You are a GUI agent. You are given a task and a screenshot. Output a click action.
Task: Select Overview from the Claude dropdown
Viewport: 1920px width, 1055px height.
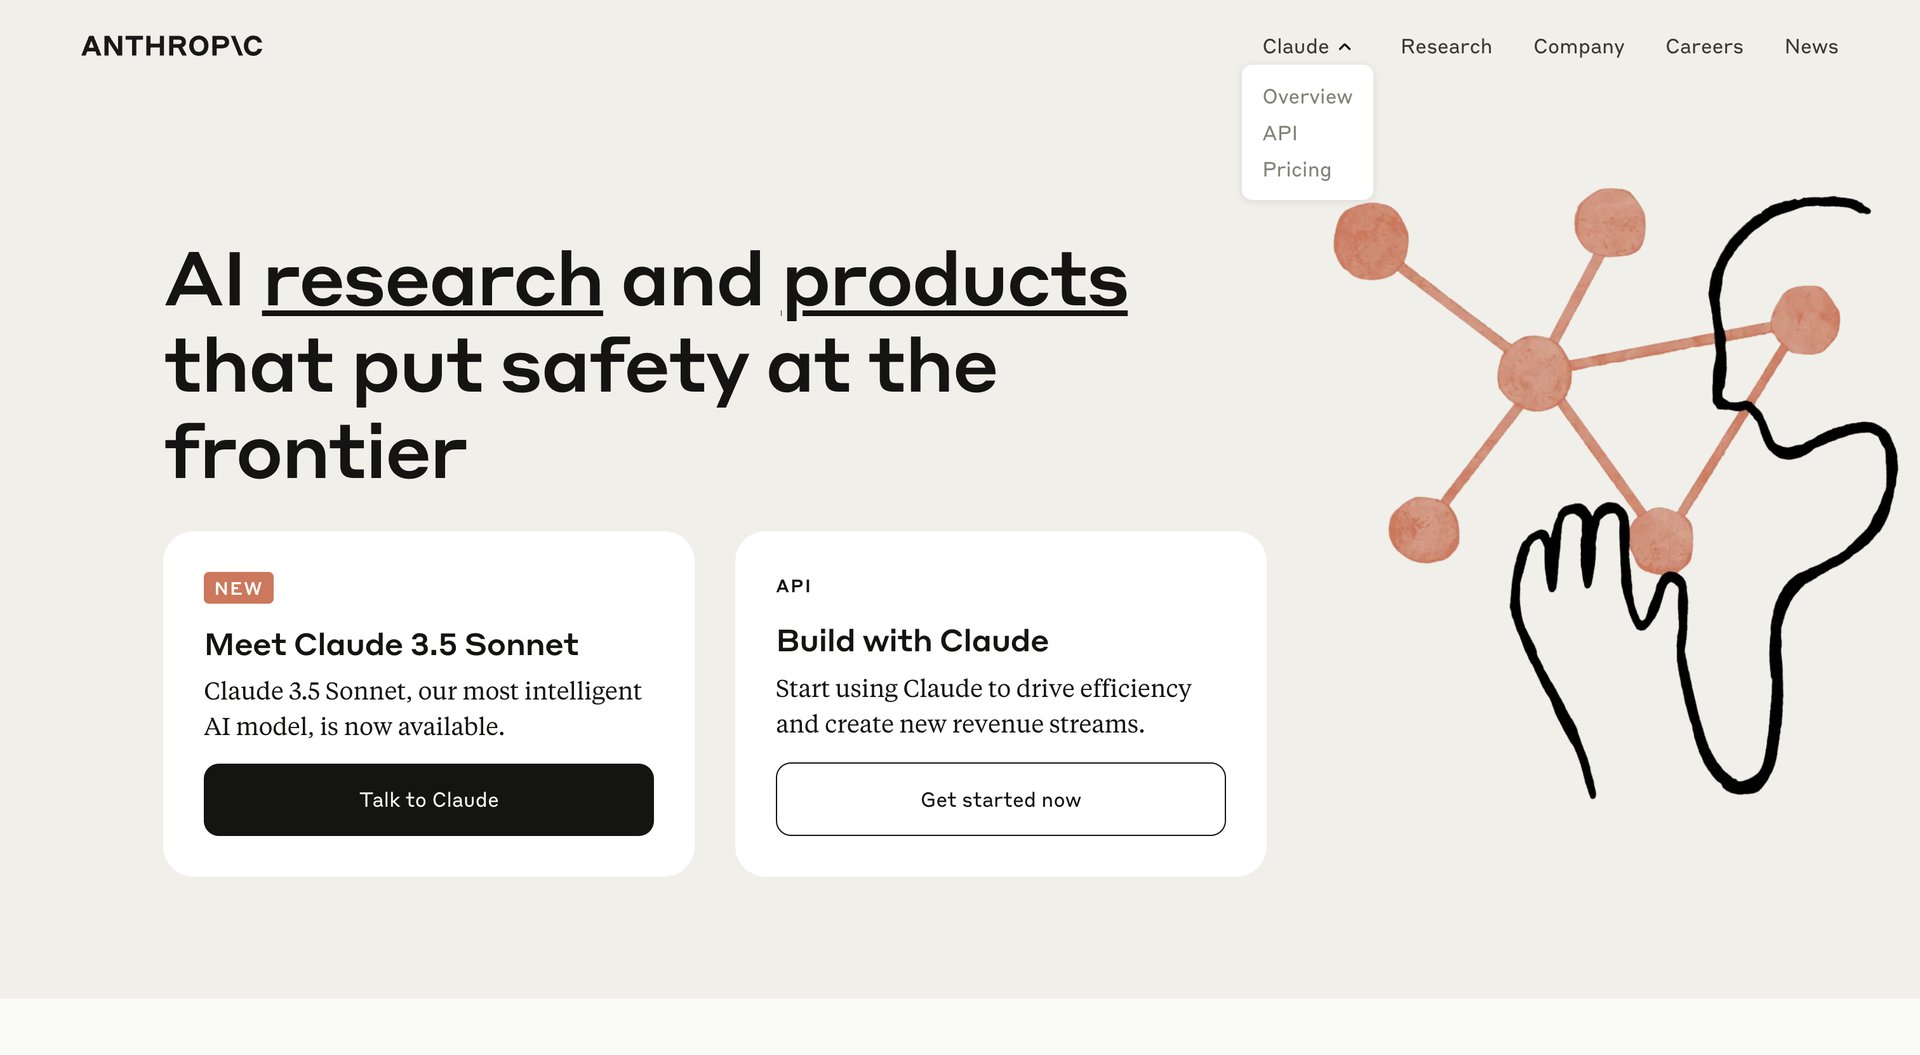click(1306, 97)
